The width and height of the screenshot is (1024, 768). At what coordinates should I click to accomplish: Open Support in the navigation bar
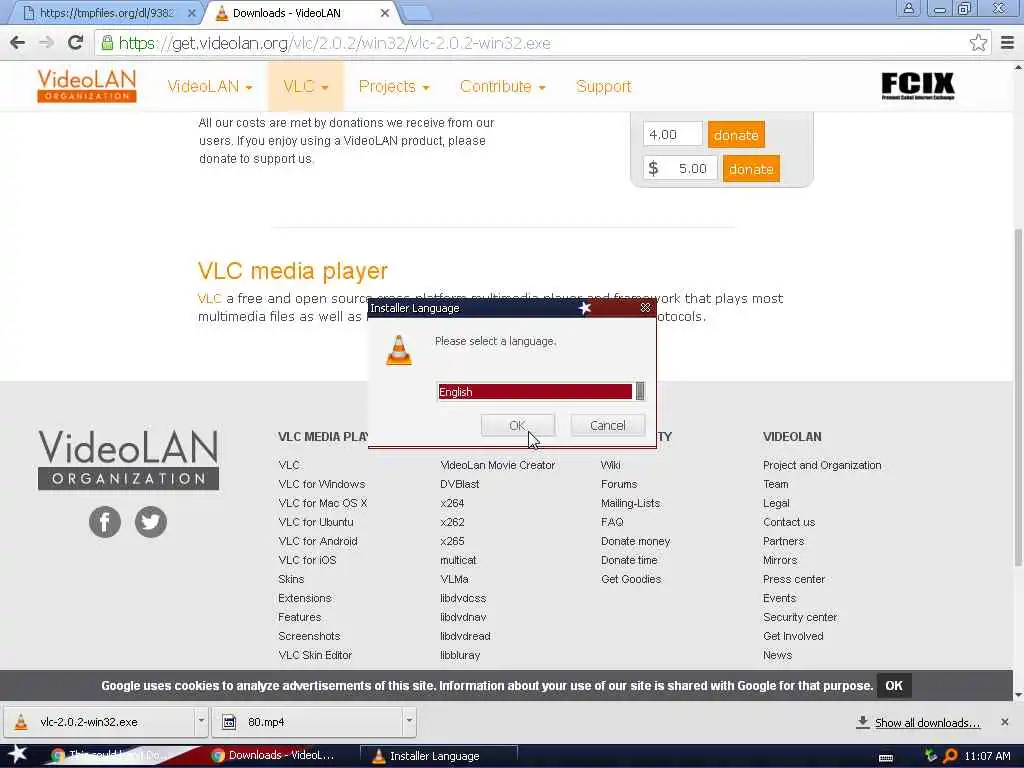click(x=603, y=86)
